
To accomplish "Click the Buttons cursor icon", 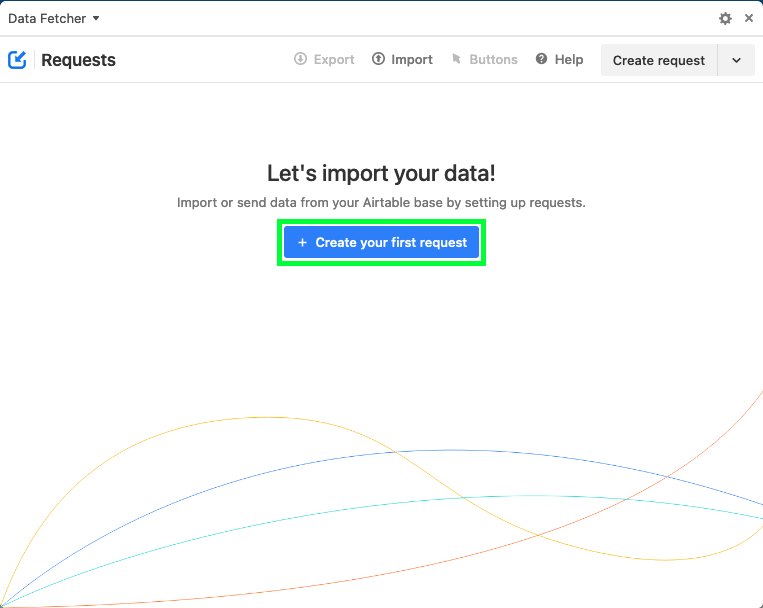I will 456,59.
